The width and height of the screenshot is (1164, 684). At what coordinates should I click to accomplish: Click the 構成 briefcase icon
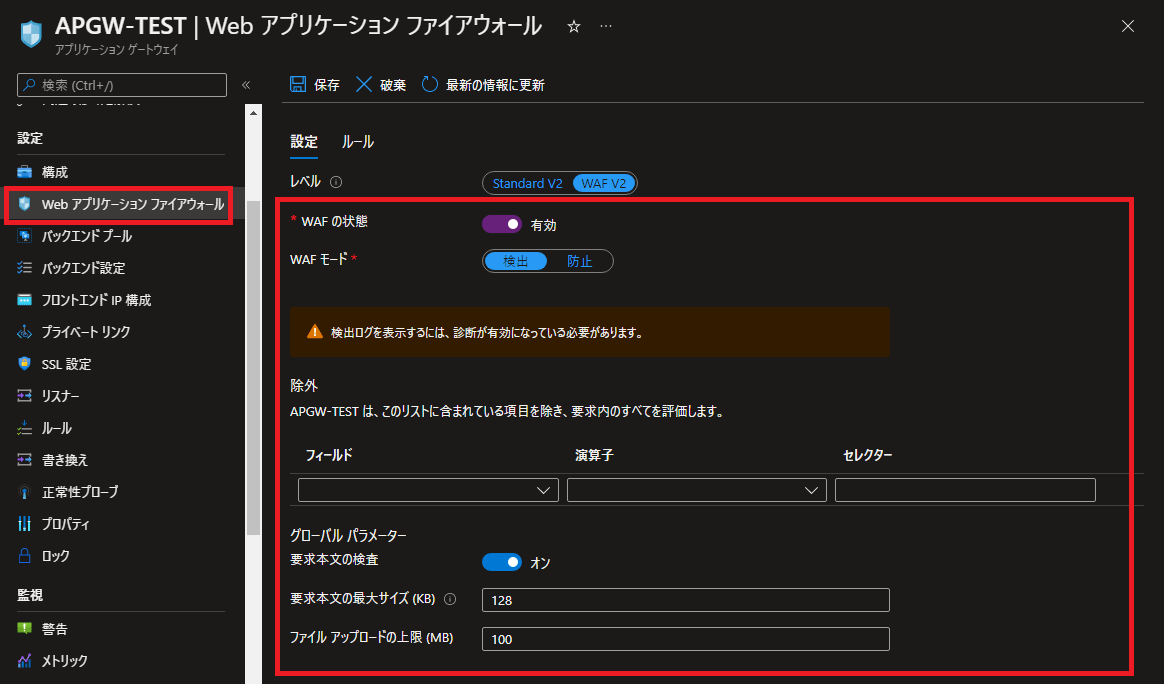[24, 172]
